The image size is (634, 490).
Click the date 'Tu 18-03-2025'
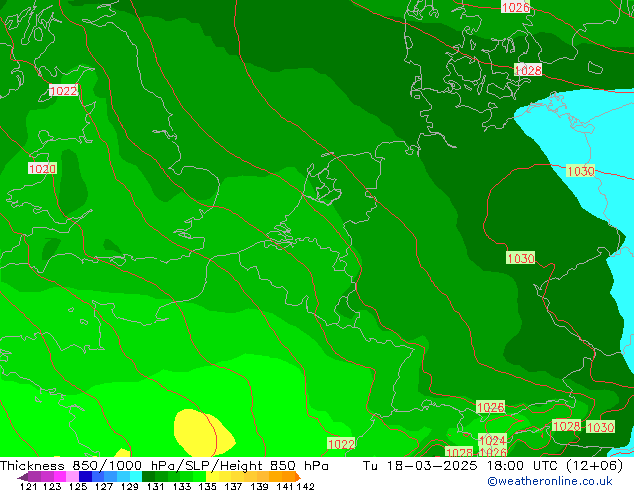[x=421, y=466]
